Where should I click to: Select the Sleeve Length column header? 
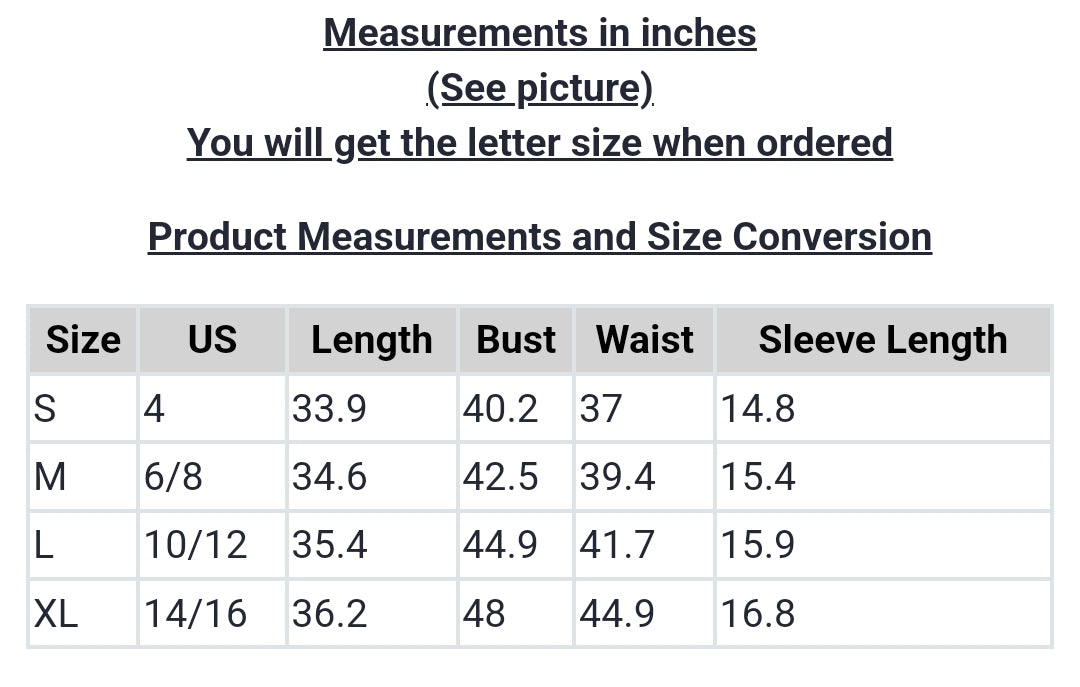coord(883,340)
